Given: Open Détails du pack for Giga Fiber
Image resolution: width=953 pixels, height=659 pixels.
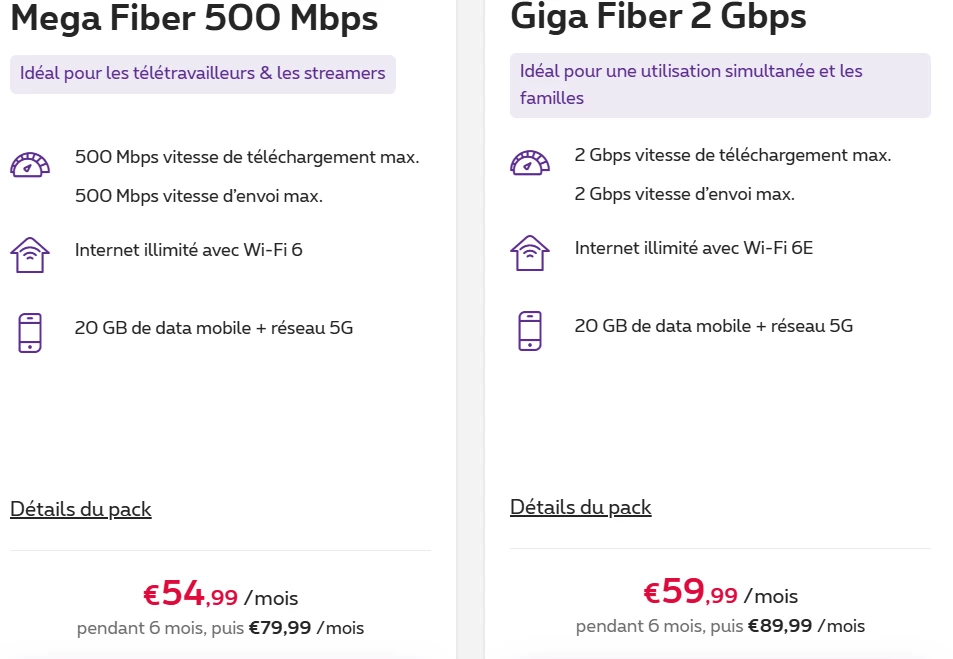Looking at the screenshot, I should coord(581,507).
